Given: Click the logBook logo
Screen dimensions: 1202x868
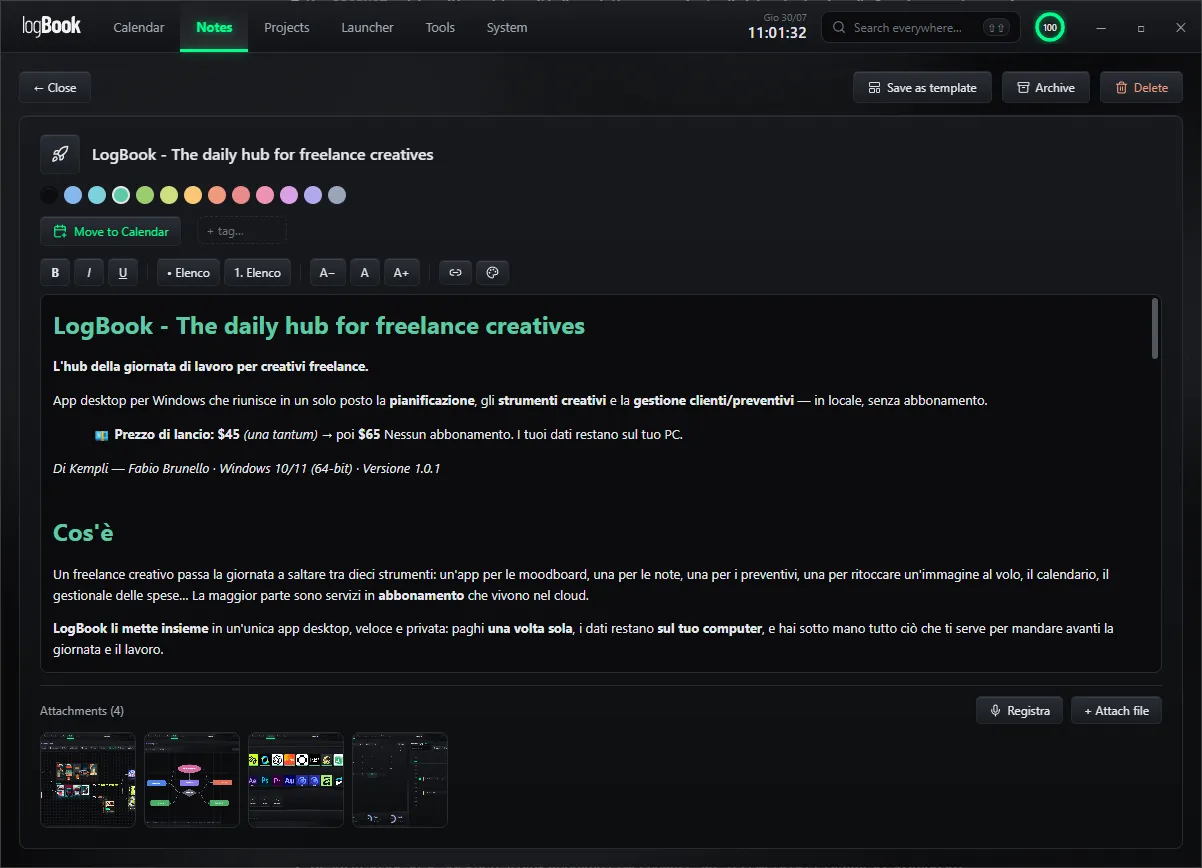Looking at the screenshot, I should pyautogui.click(x=52, y=27).
